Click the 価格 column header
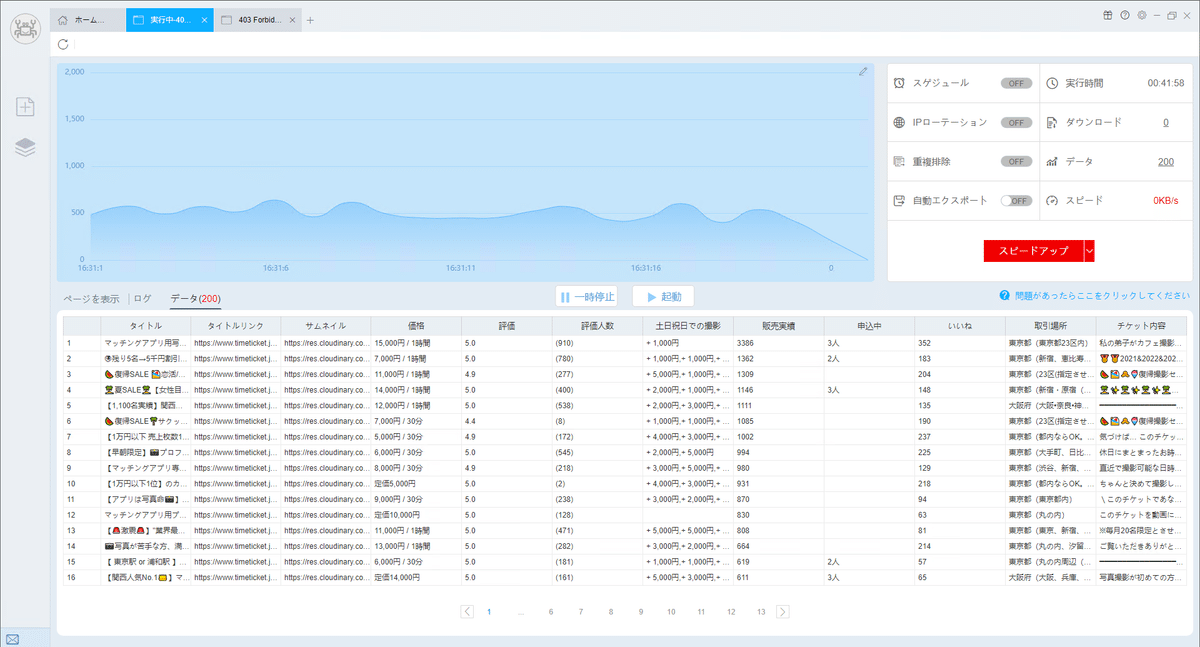Screen dimensions: 1200x647 coord(416,326)
